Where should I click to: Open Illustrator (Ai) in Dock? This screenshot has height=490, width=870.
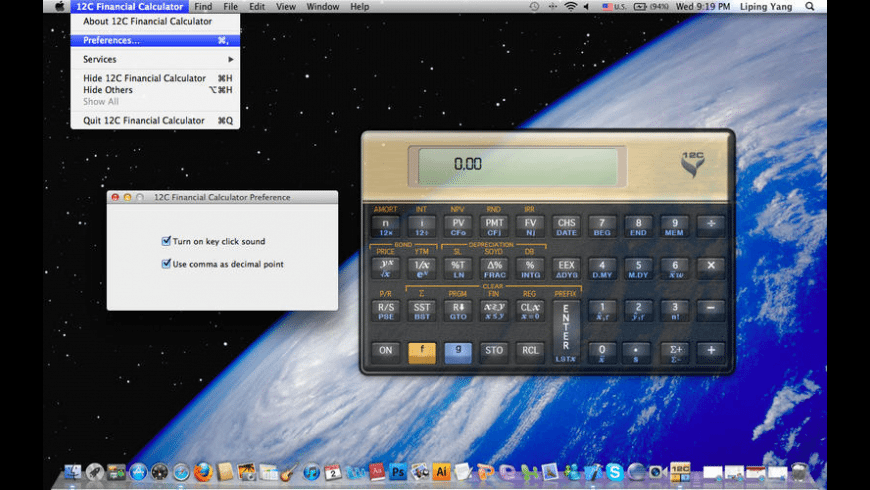coord(441,472)
